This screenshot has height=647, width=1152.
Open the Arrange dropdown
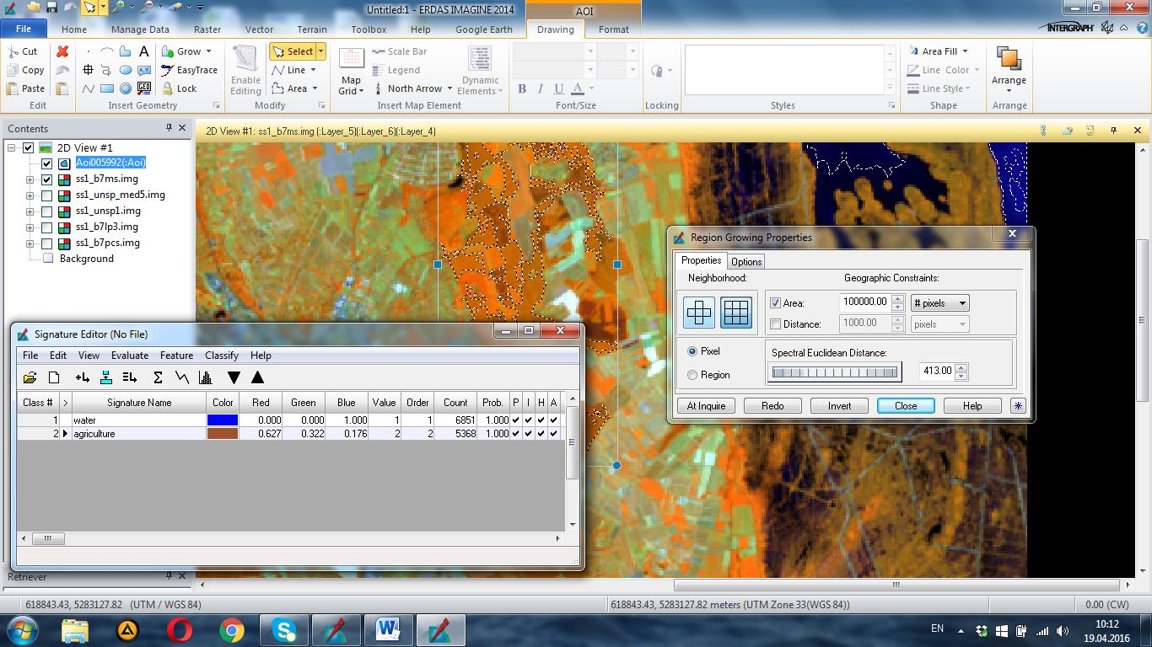click(1009, 91)
